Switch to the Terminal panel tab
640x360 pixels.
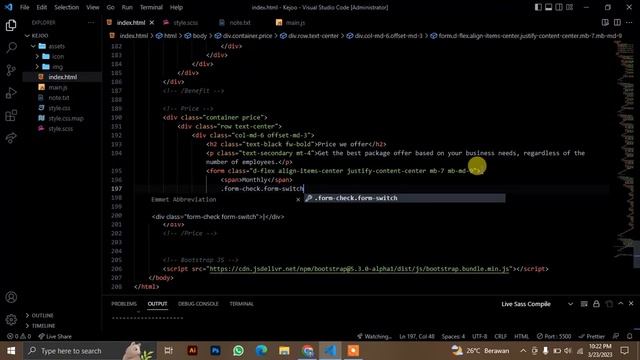pyautogui.click(x=242, y=304)
